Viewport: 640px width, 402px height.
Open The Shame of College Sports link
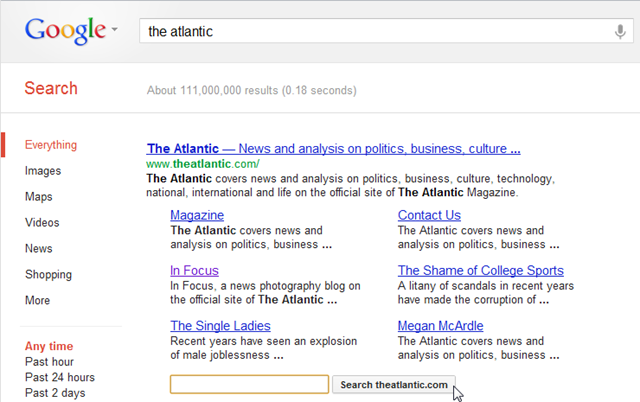pos(480,271)
